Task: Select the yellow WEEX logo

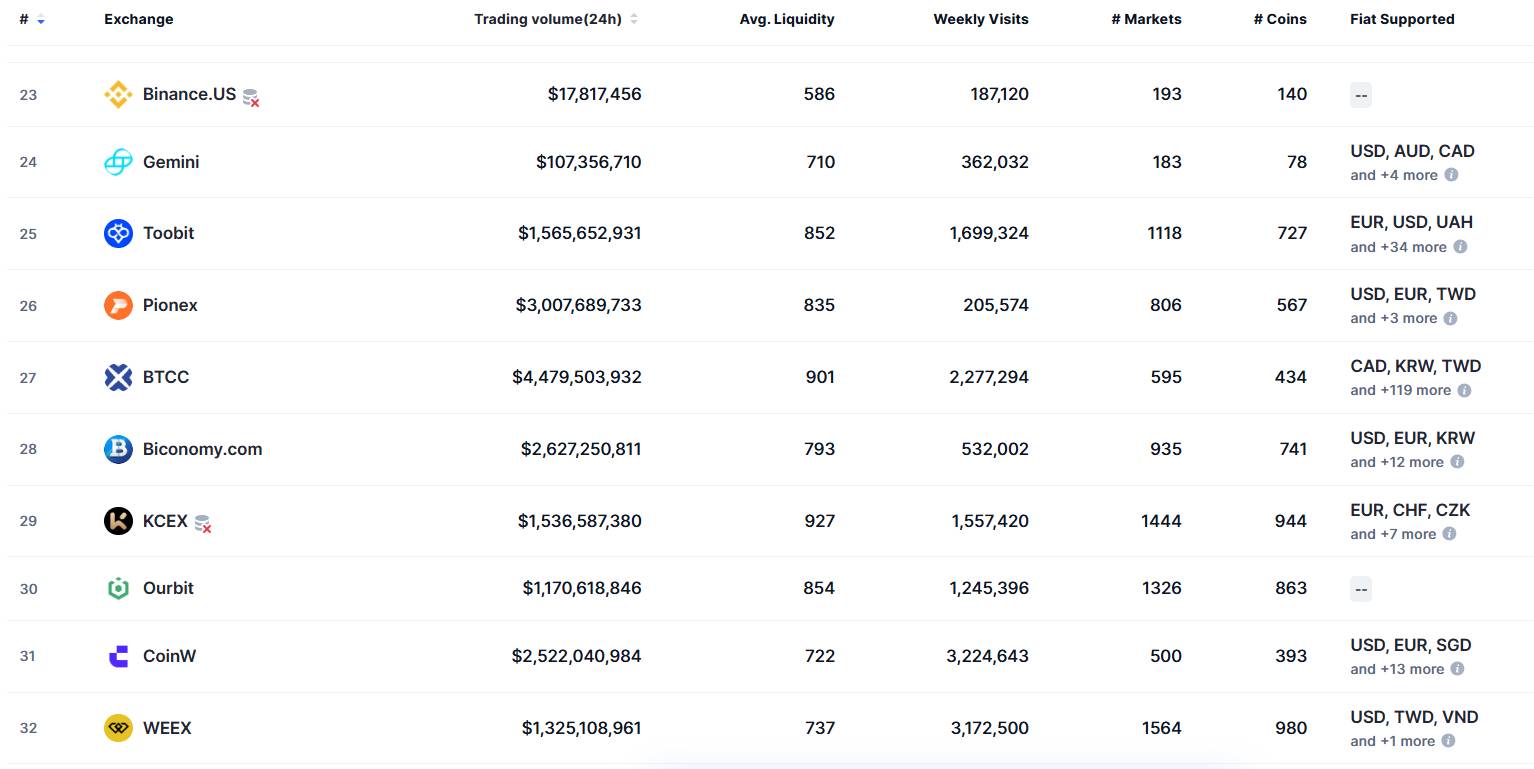Action: (x=119, y=728)
